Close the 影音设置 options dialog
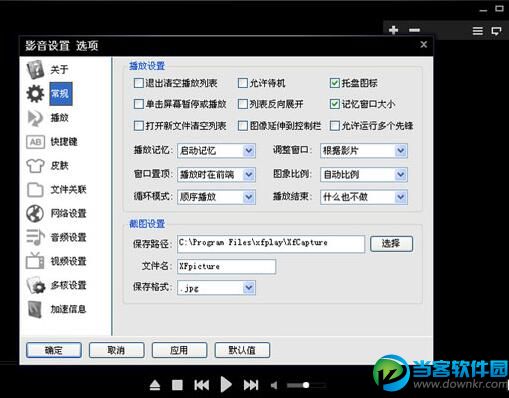 click(424, 44)
